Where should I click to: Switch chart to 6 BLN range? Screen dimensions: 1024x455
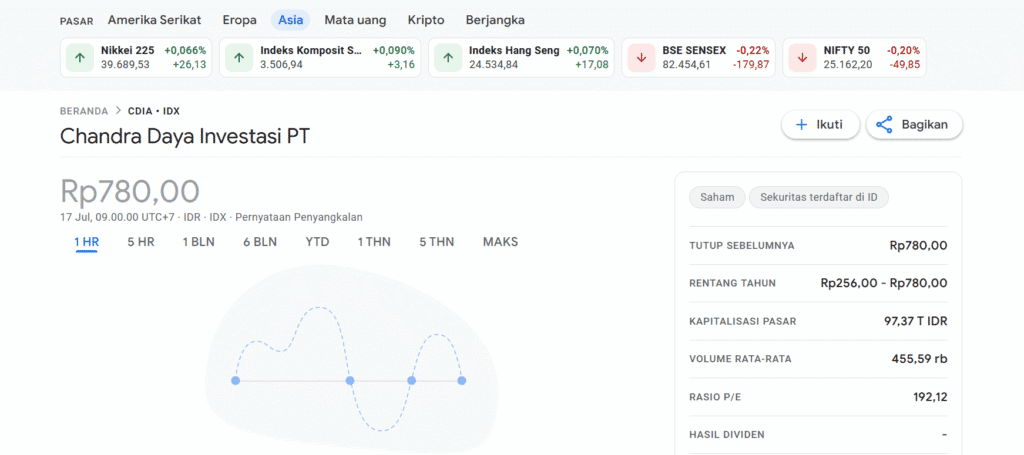click(260, 242)
